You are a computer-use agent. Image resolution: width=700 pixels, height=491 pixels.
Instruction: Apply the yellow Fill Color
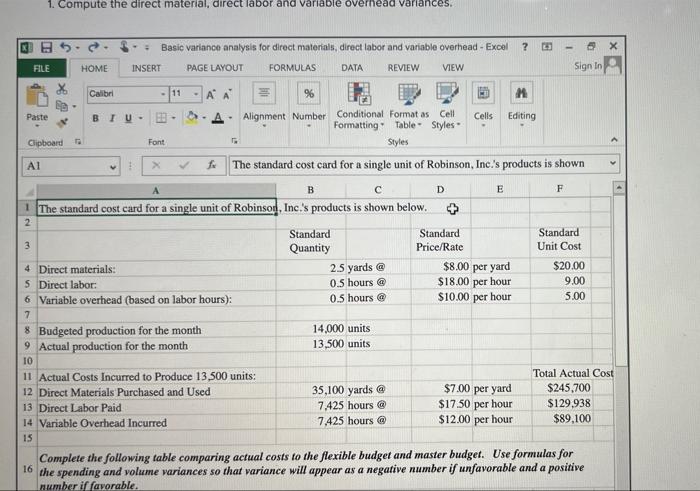[x=192, y=118]
